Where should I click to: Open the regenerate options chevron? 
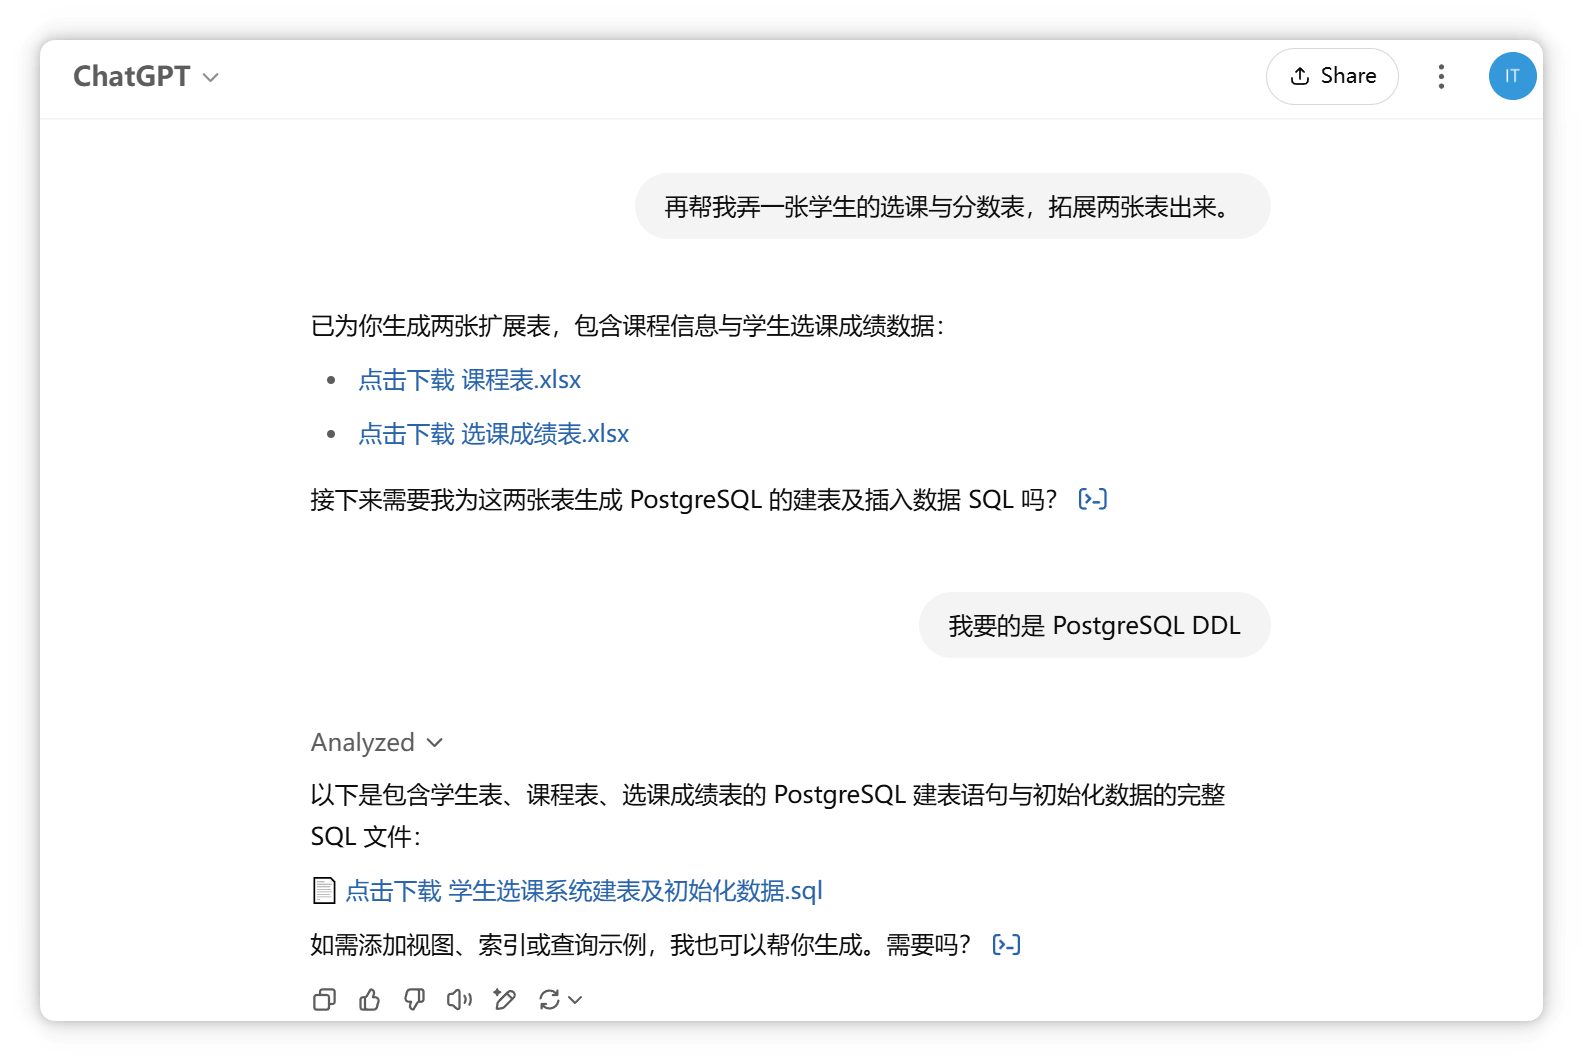(x=575, y=999)
